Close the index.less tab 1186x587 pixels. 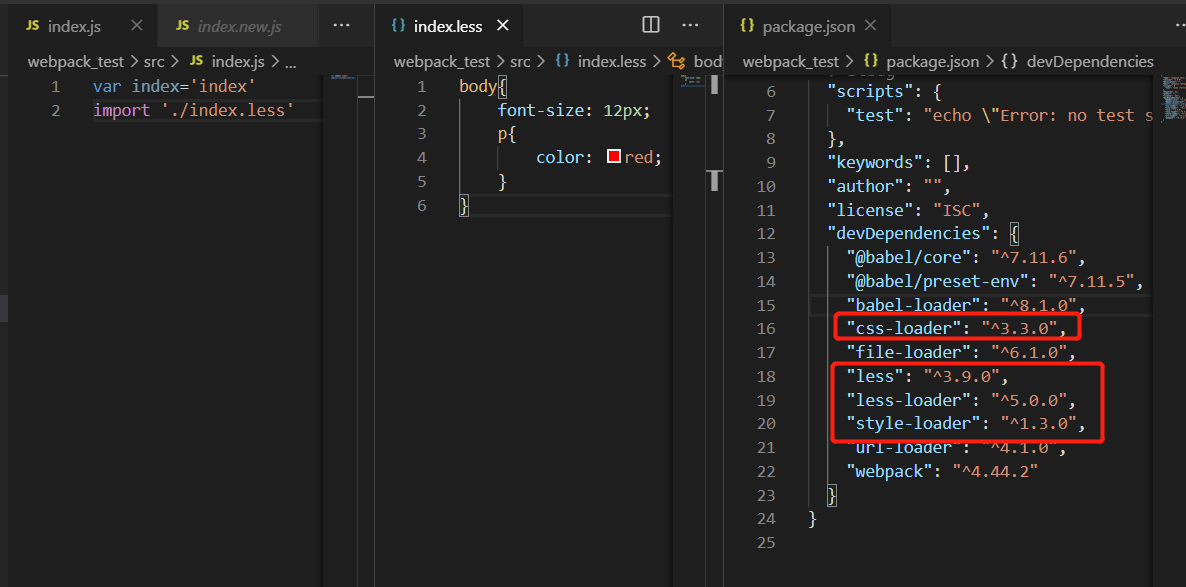(x=502, y=26)
